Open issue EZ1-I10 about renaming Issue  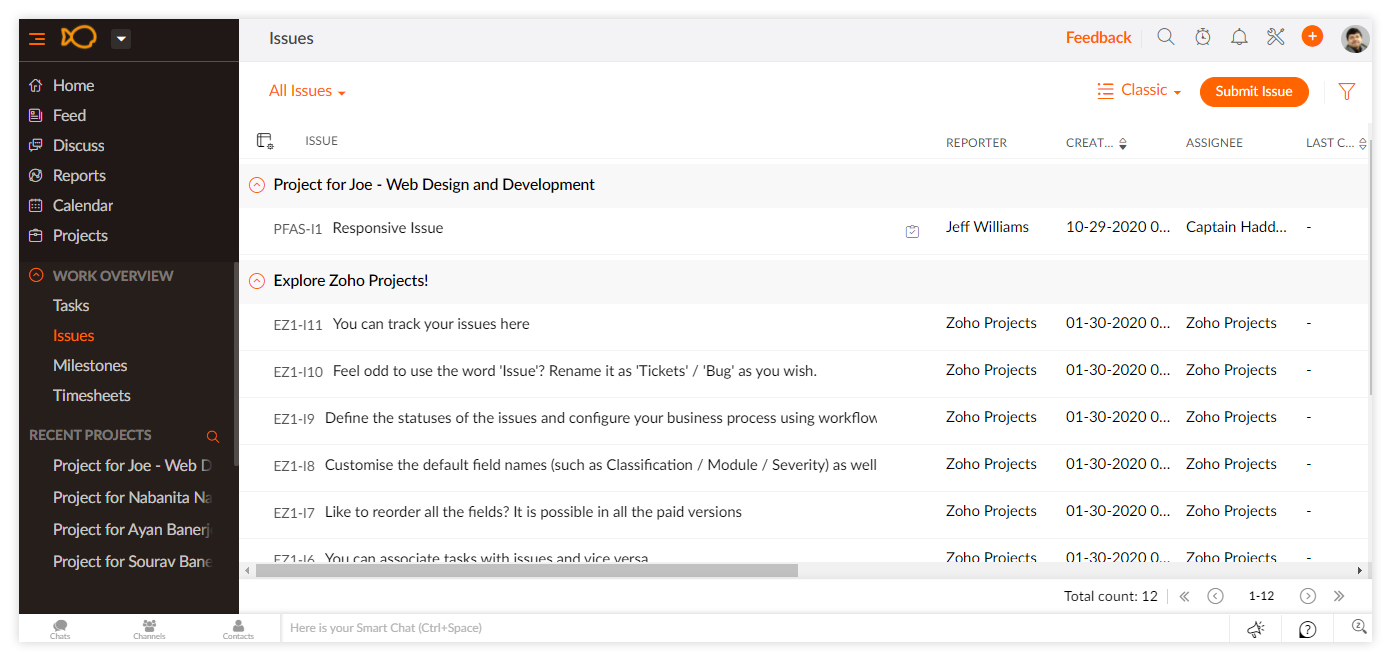[x=575, y=371]
